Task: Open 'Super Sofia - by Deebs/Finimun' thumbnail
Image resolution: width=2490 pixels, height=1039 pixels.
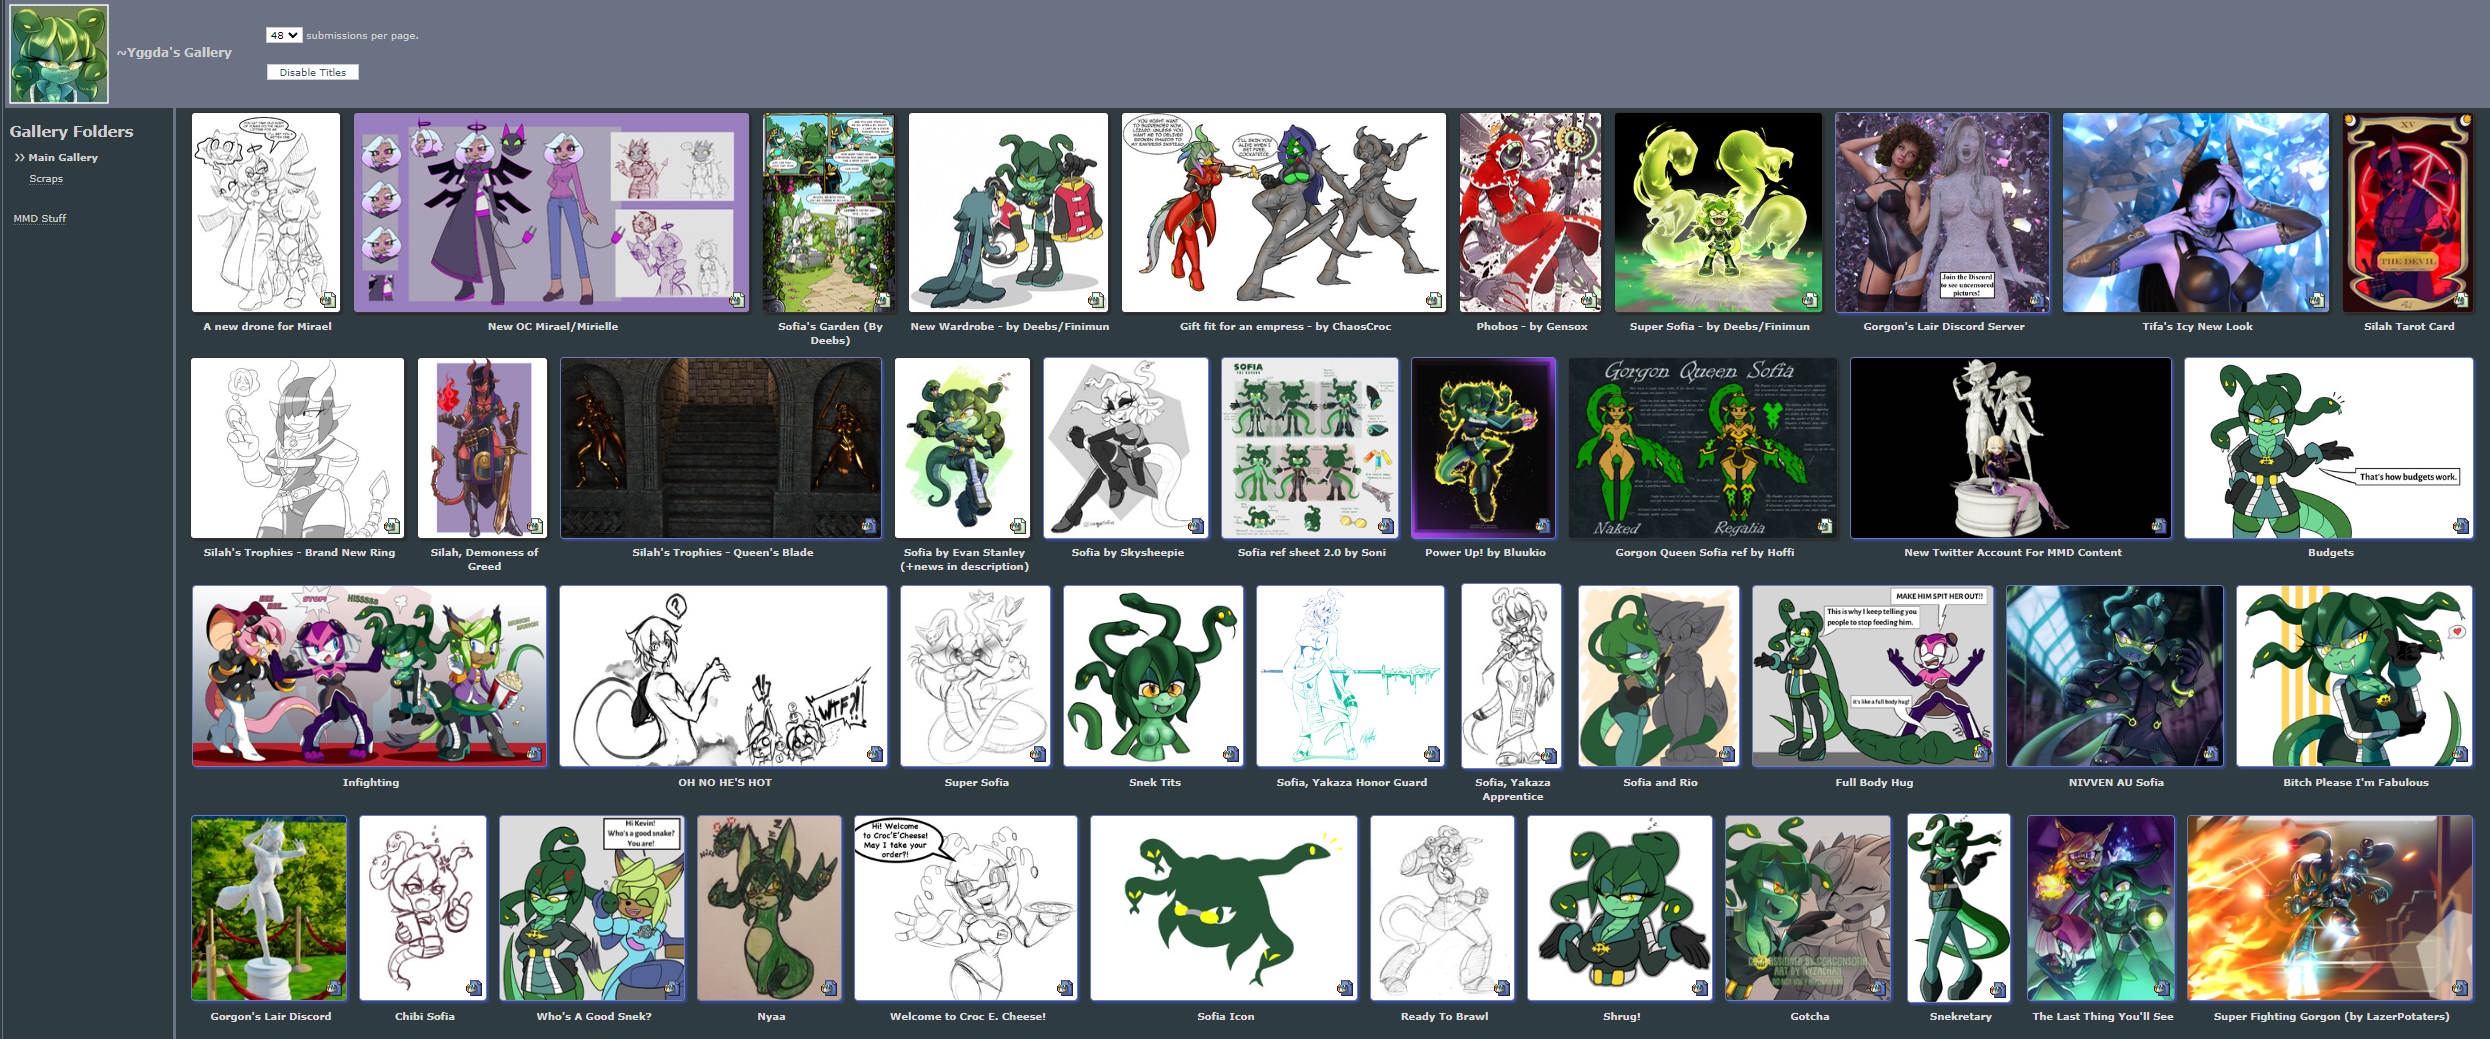Action: [1718, 212]
